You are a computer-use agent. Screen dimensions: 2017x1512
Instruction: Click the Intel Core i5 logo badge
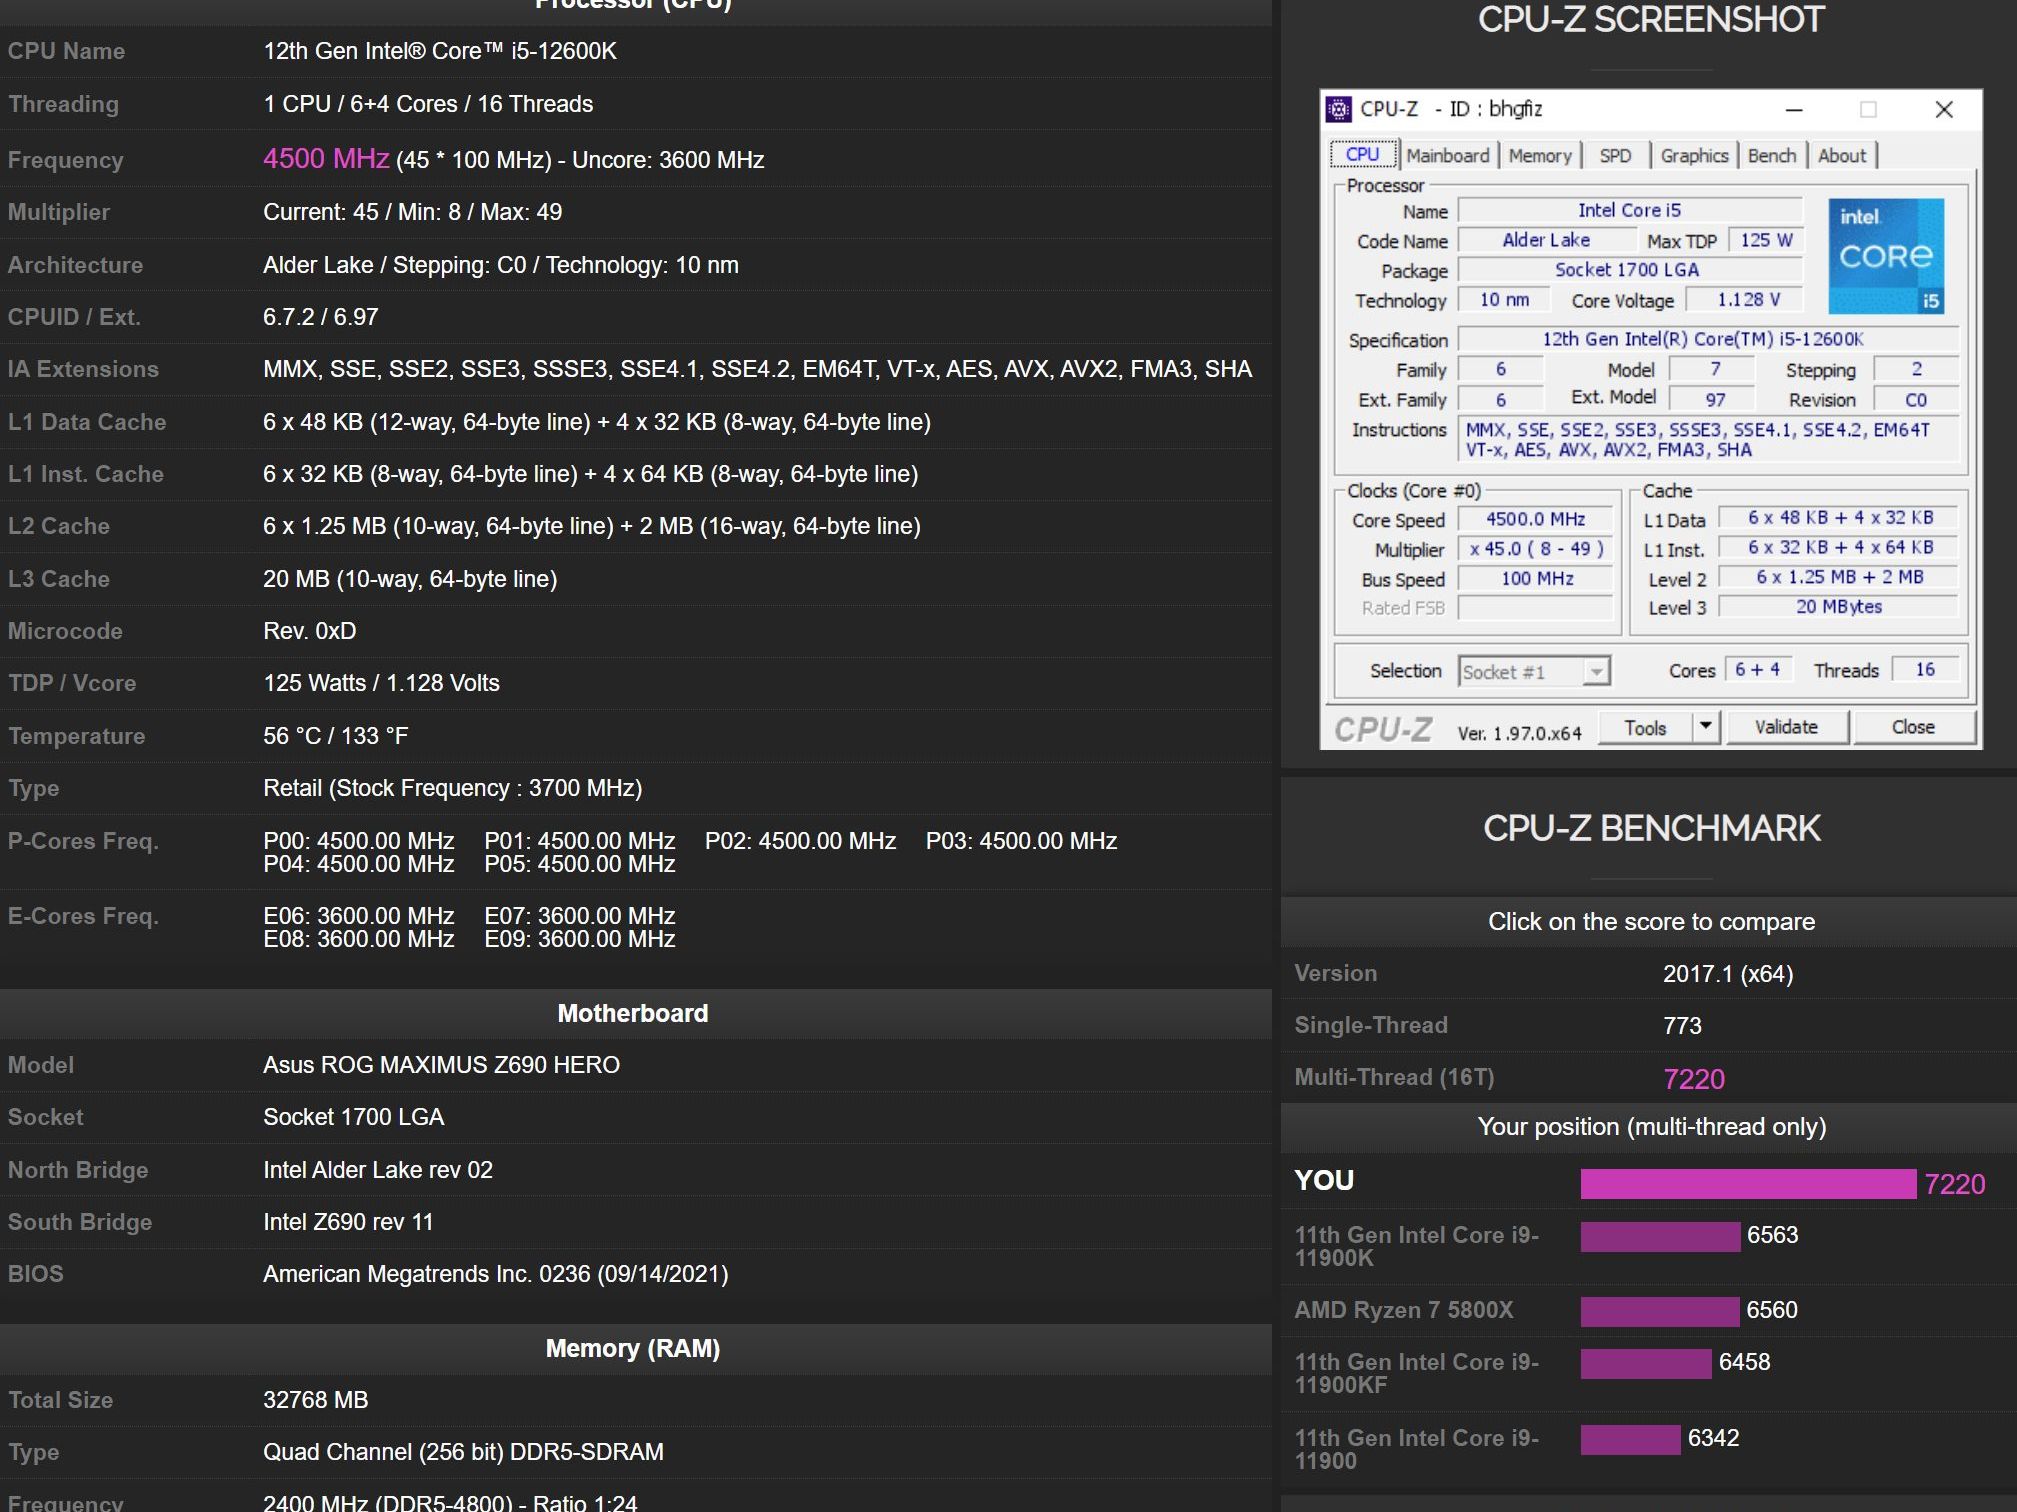click(1886, 256)
